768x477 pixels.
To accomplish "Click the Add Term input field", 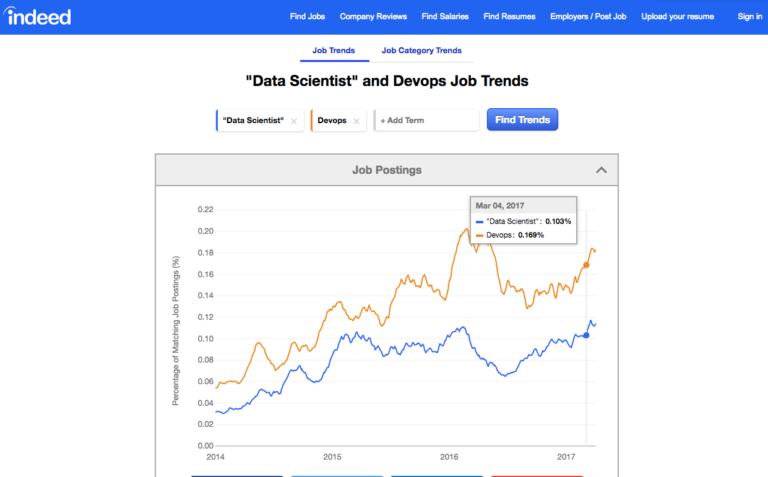I will click(x=427, y=120).
